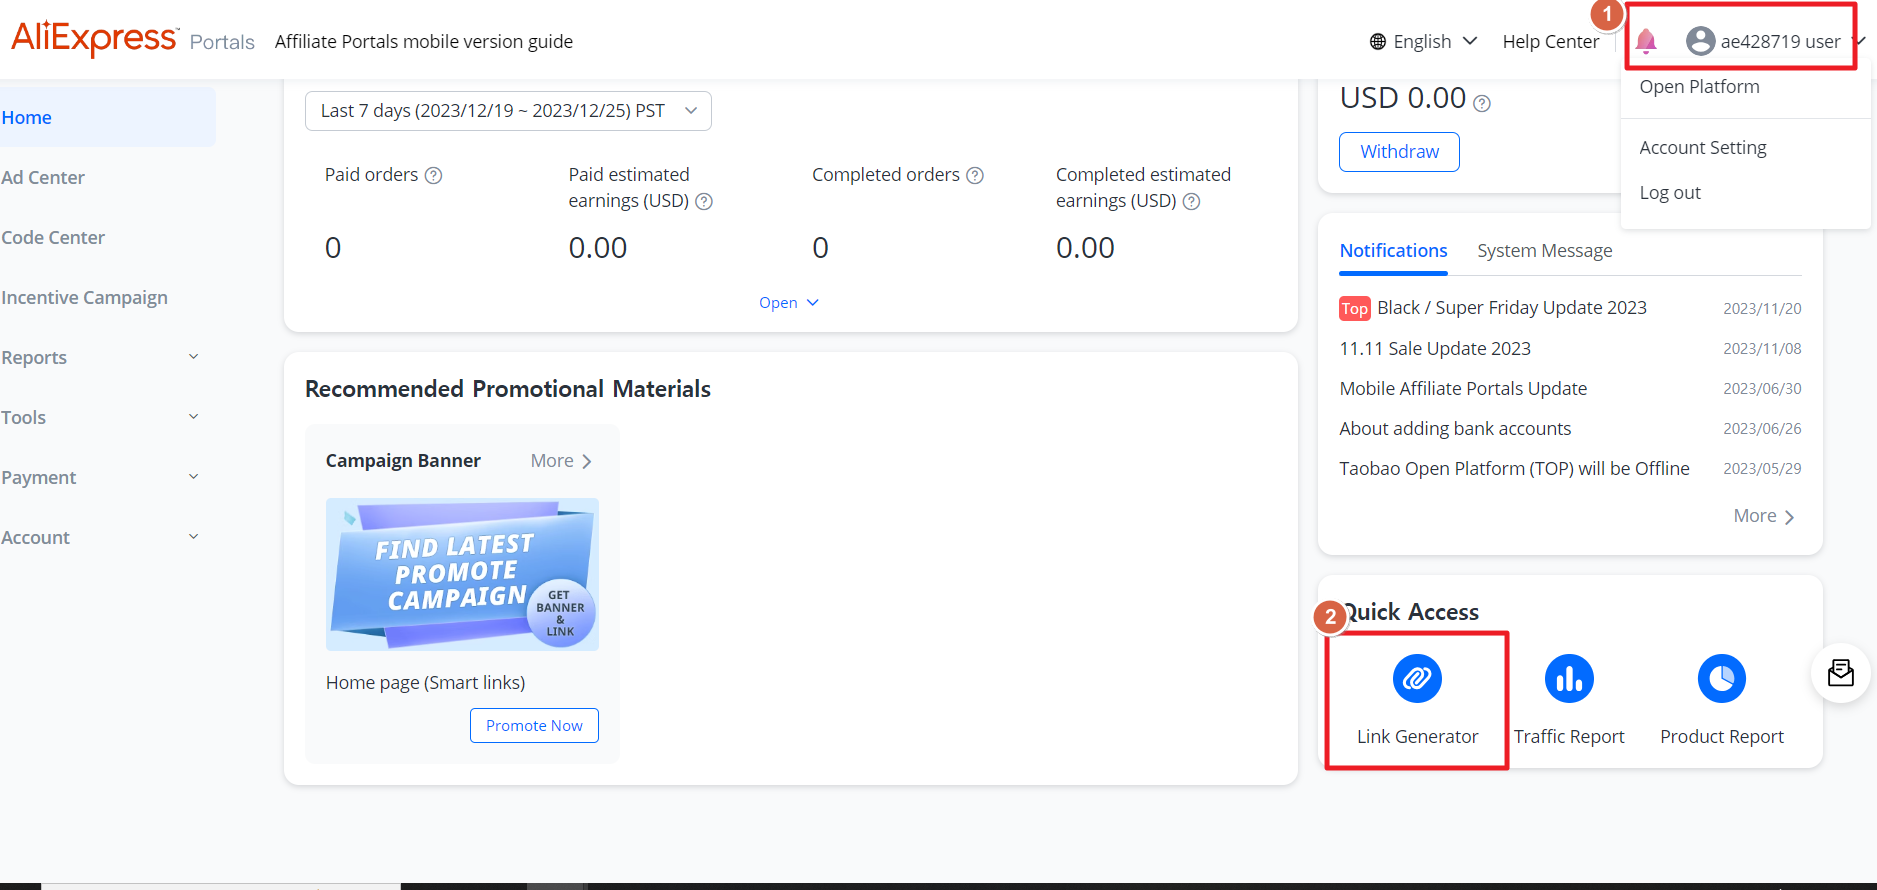Image resolution: width=1877 pixels, height=890 pixels.
Task: Open About adding bank accounts notice
Action: point(1455,429)
